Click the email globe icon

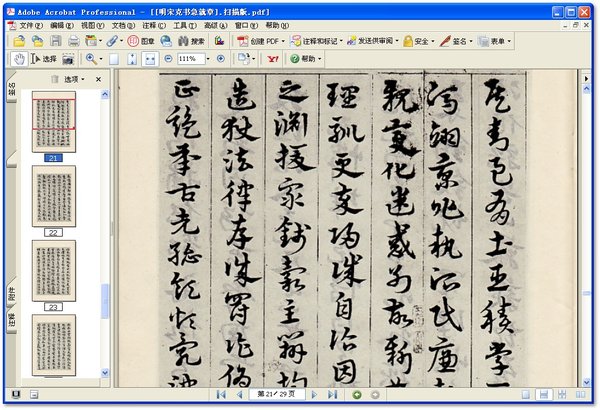pos(166,41)
